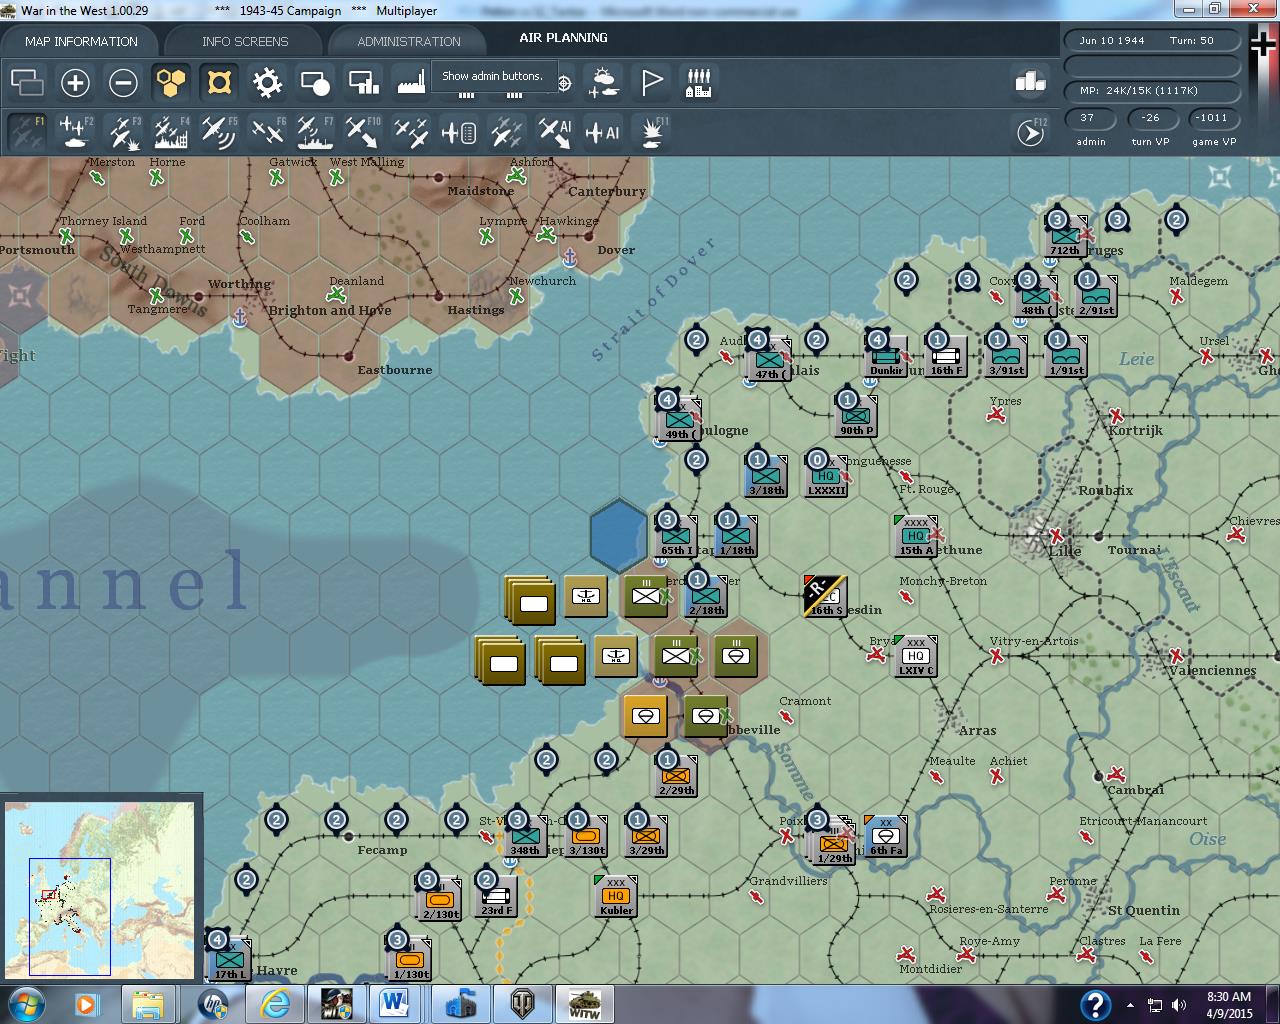Click volume speaker icon in system tray

(1179, 1005)
